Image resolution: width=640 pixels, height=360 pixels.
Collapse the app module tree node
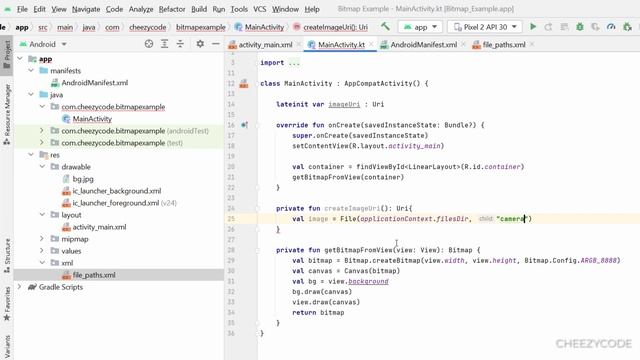[20, 59]
